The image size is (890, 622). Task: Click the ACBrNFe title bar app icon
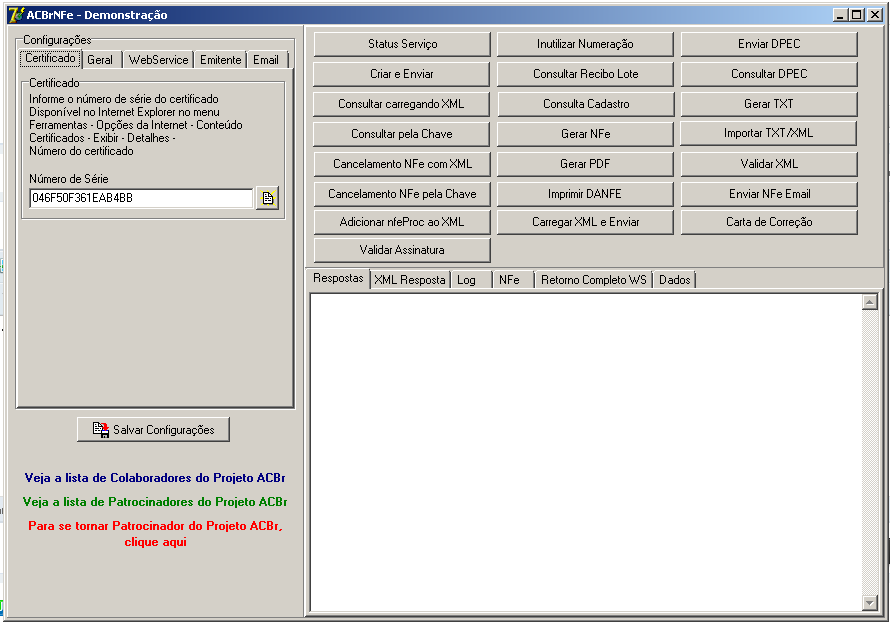pyautogui.click(x=16, y=15)
